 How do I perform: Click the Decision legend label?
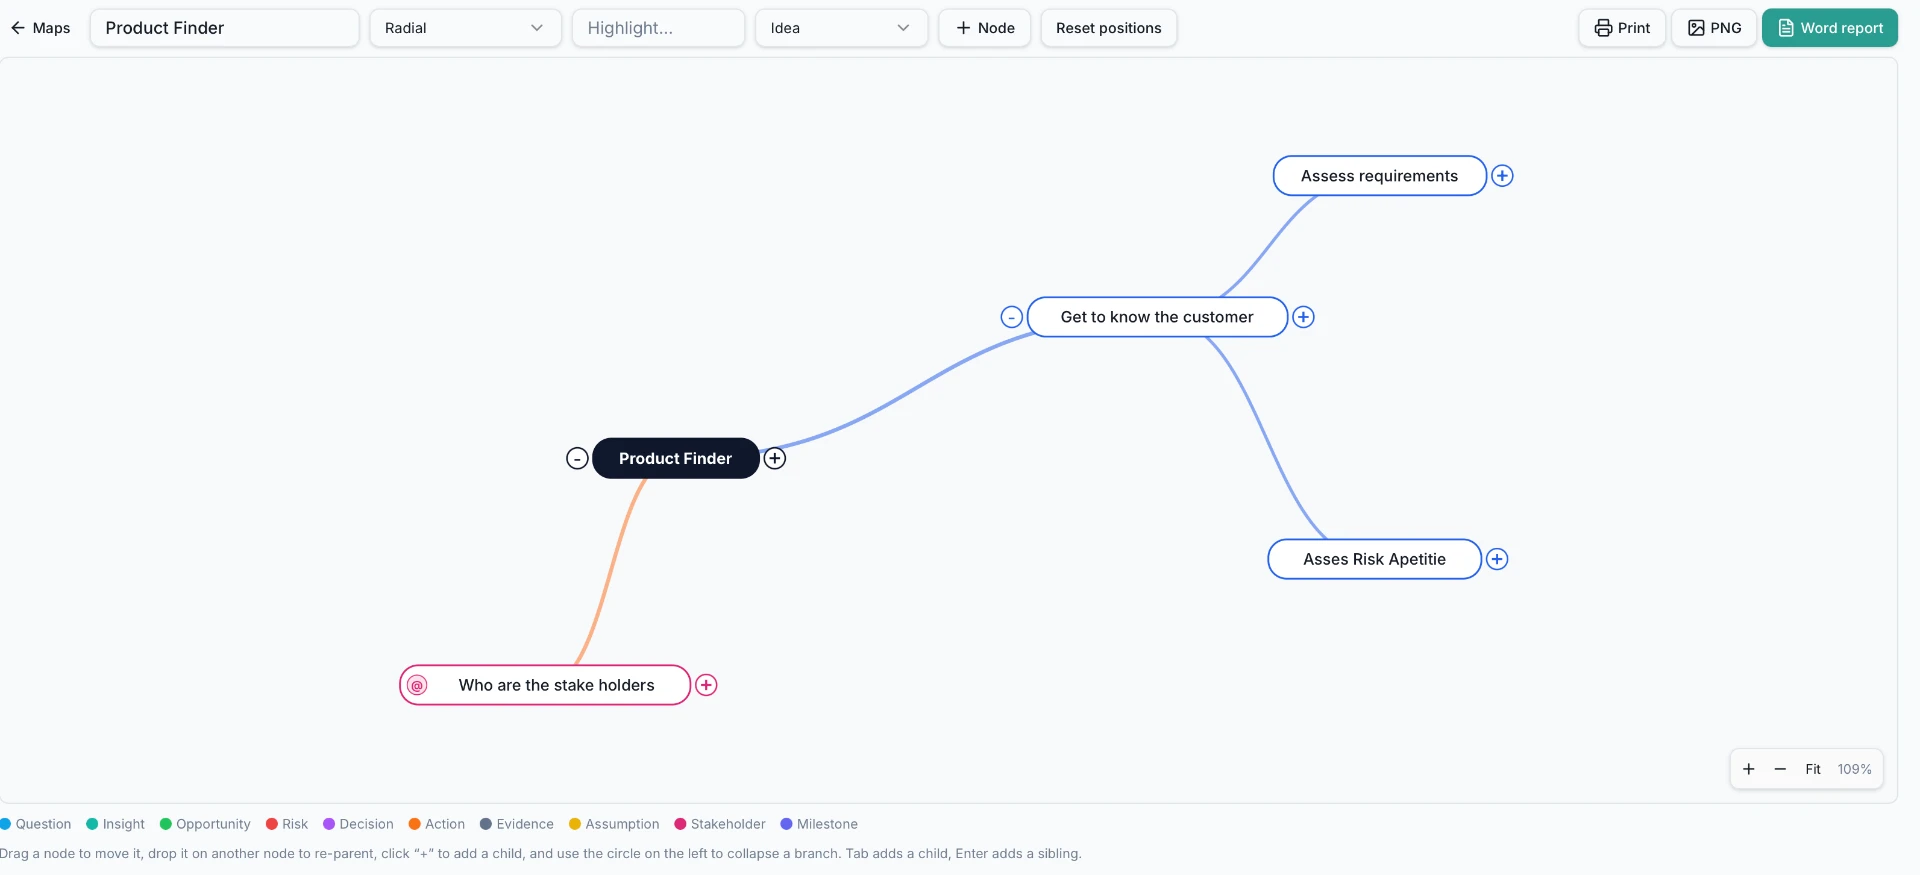pos(366,824)
